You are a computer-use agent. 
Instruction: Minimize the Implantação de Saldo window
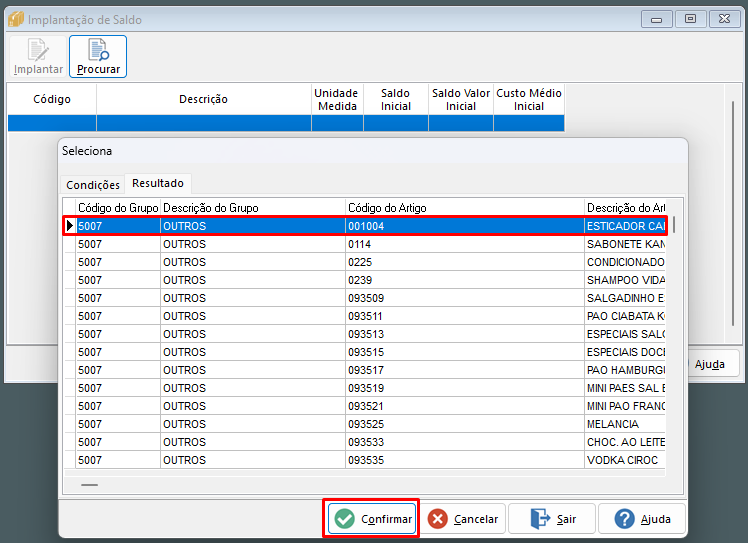point(657,20)
